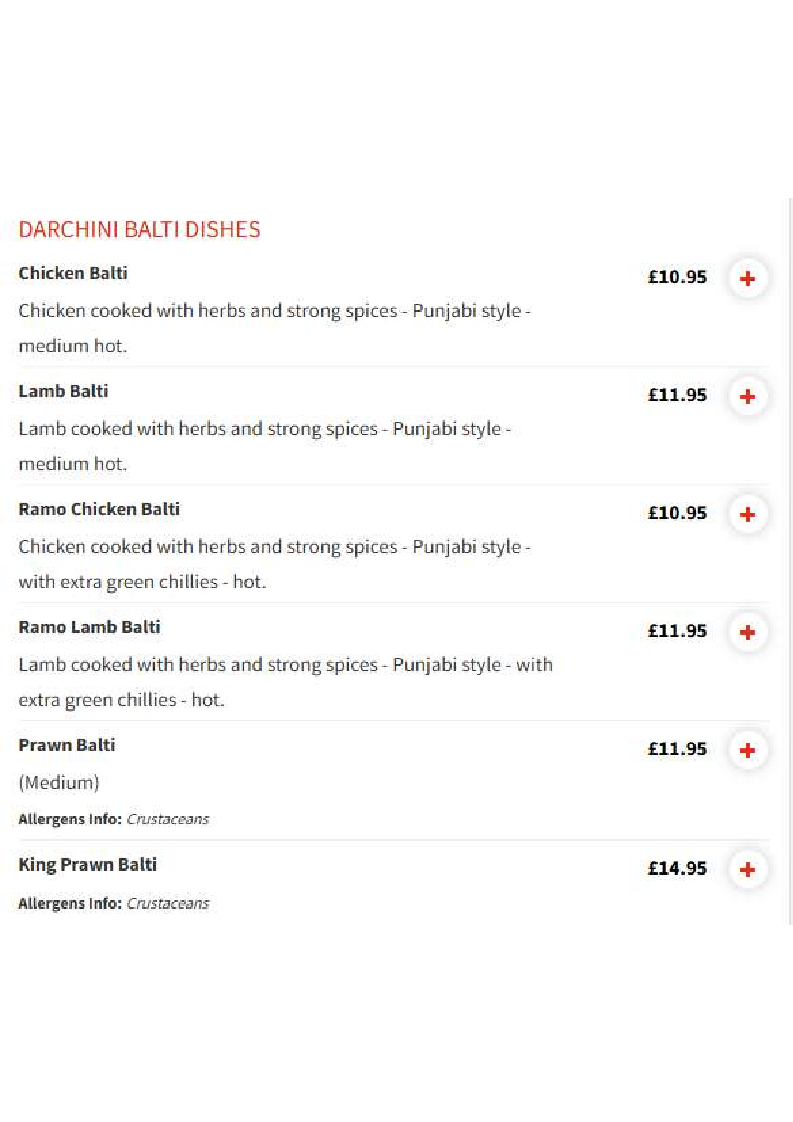Click the Ramo Lamb Balti description text

pyautogui.click(x=286, y=682)
